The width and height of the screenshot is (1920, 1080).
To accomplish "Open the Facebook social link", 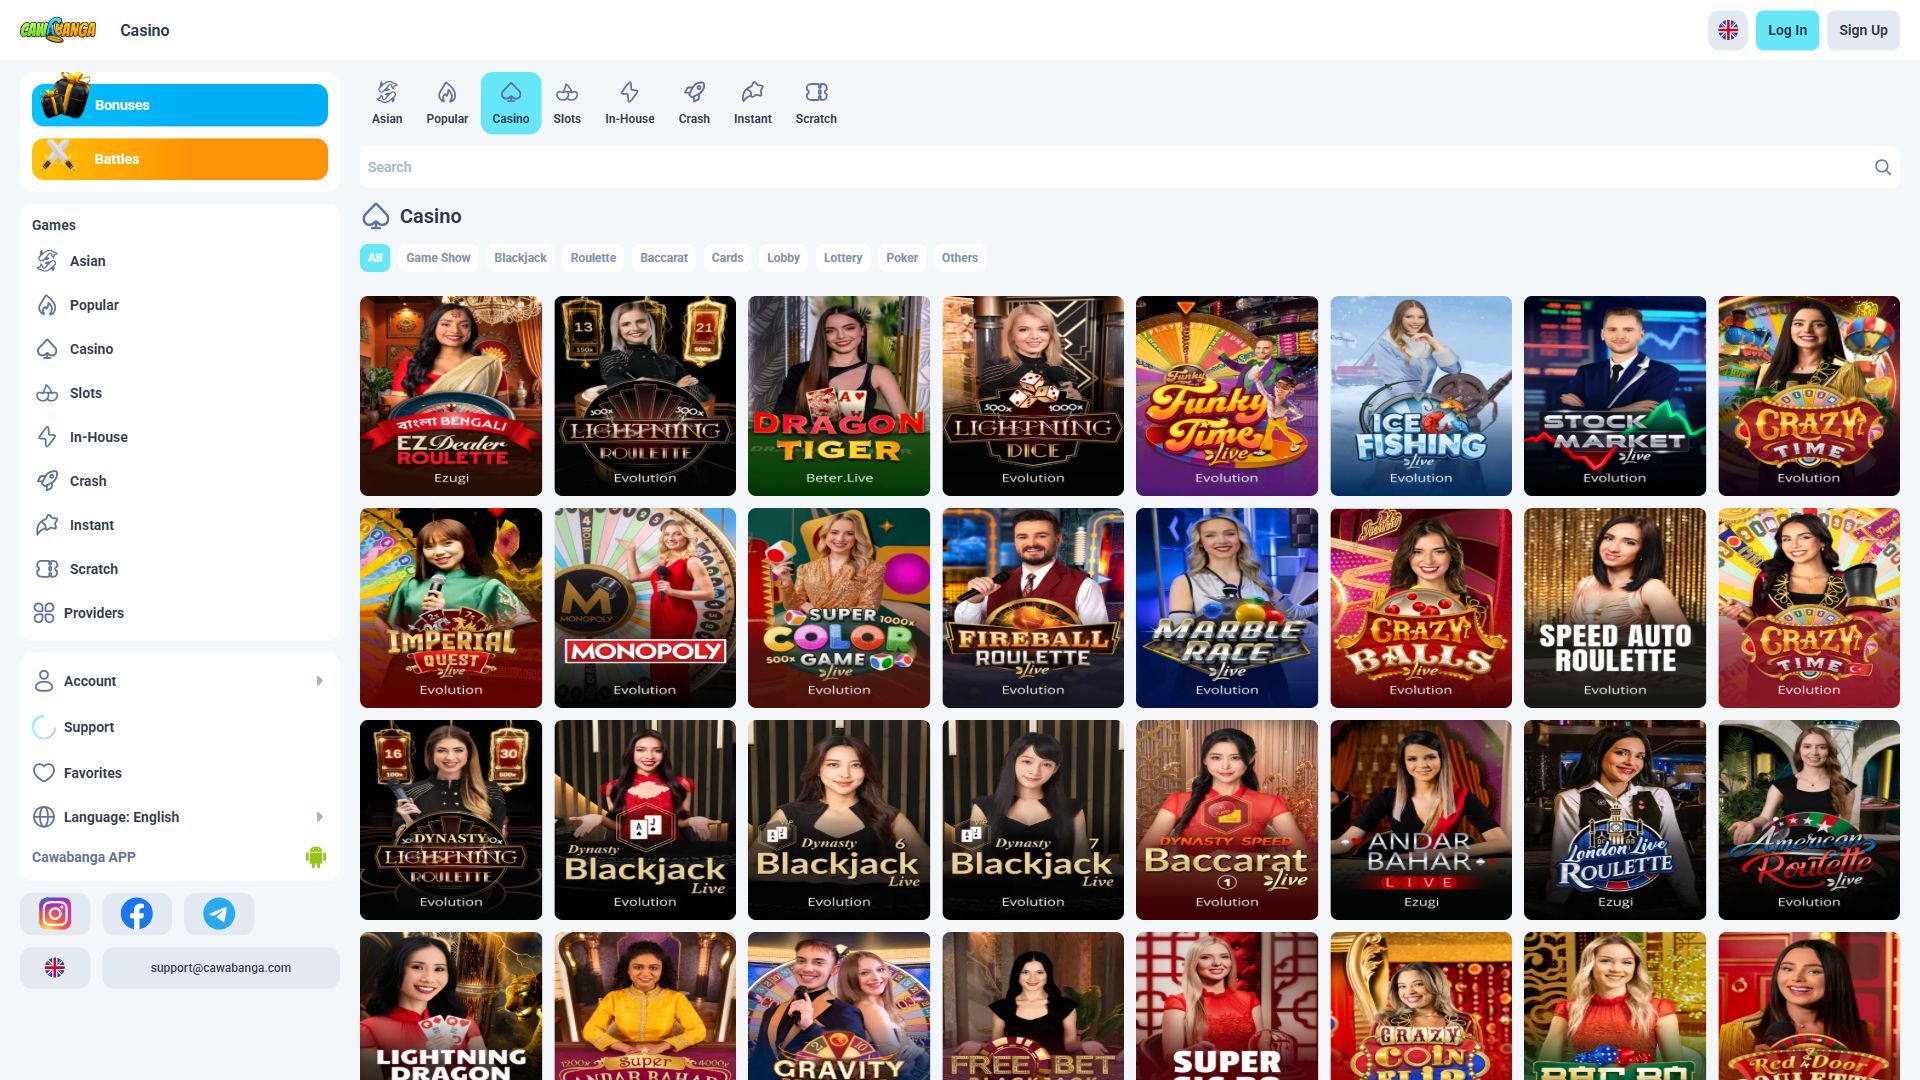I will 137,913.
